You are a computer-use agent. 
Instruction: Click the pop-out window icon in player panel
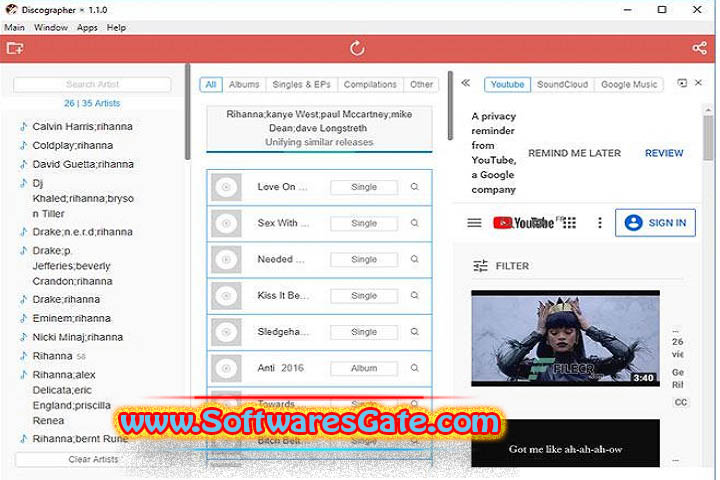click(682, 83)
